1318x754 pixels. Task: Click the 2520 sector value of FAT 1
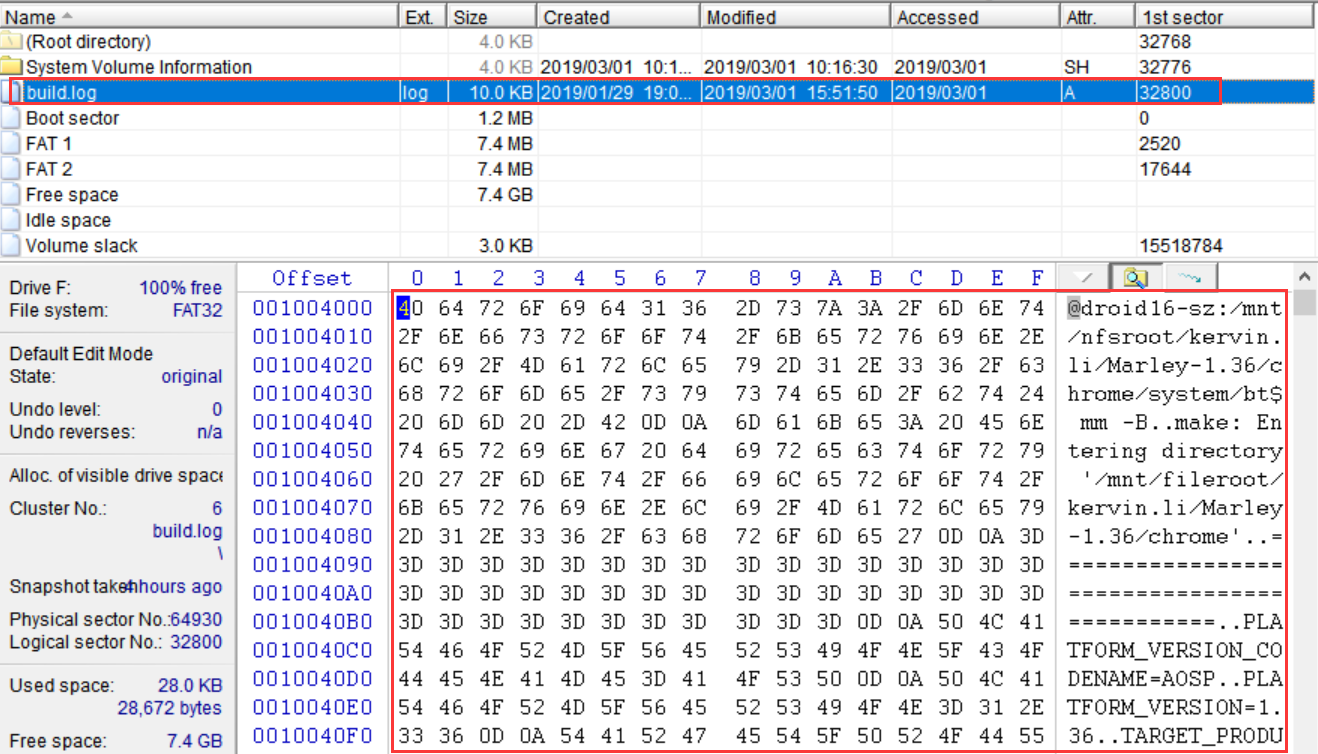click(x=1160, y=144)
